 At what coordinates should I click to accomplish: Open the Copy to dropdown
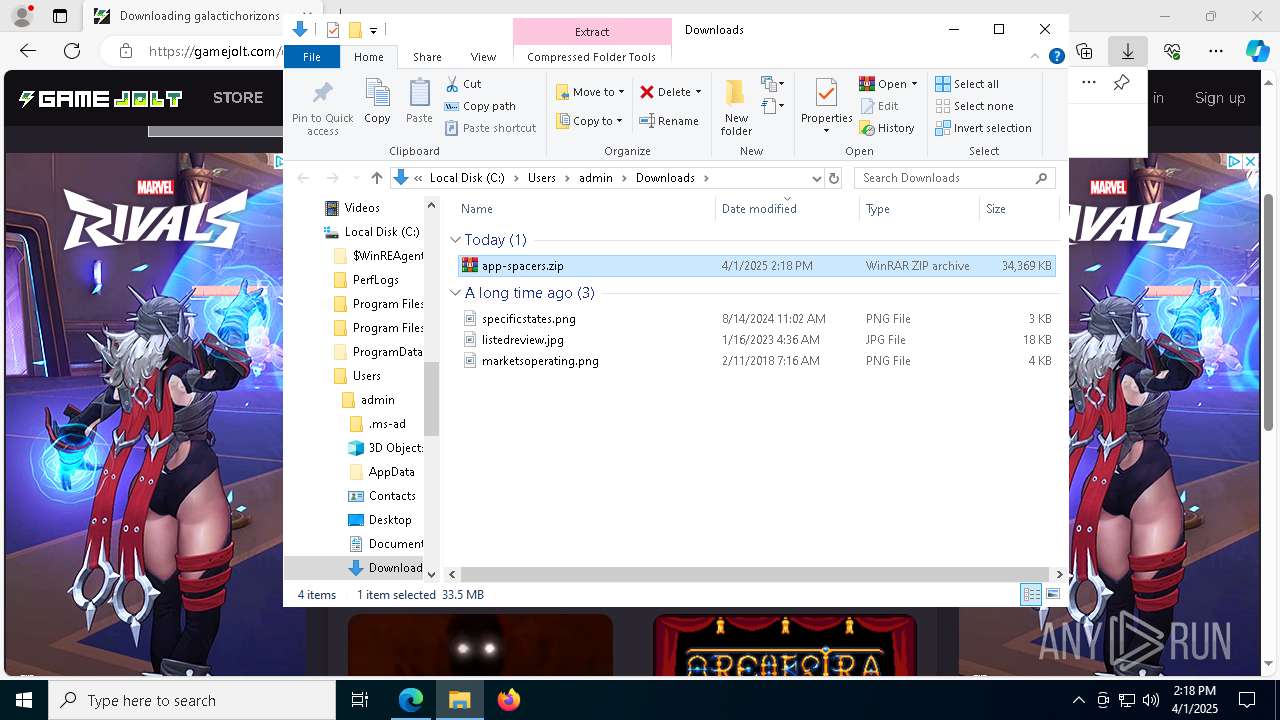(x=590, y=121)
